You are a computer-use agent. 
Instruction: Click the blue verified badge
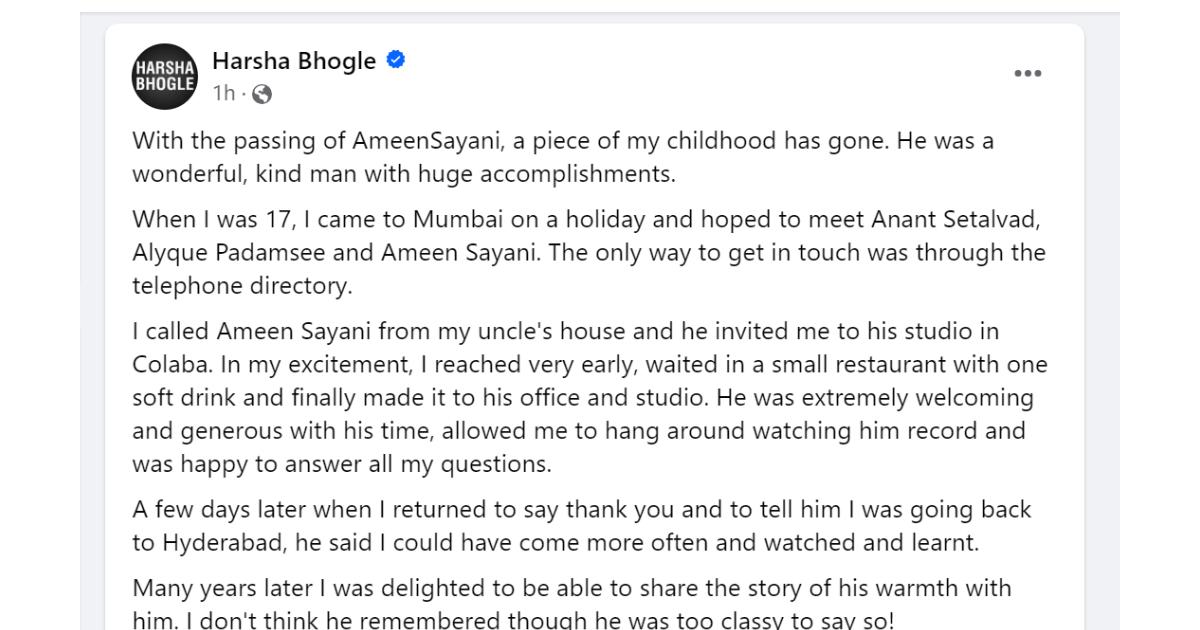point(396,61)
